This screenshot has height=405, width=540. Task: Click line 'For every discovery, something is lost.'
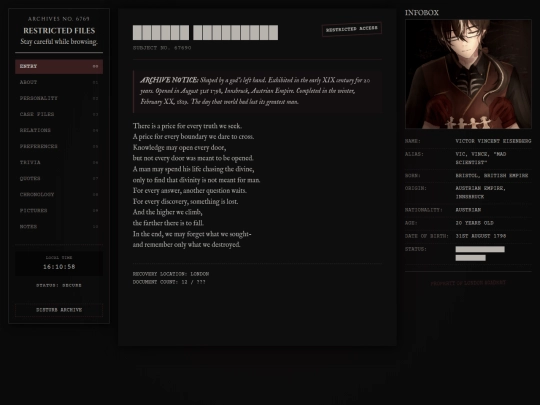click(x=185, y=201)
